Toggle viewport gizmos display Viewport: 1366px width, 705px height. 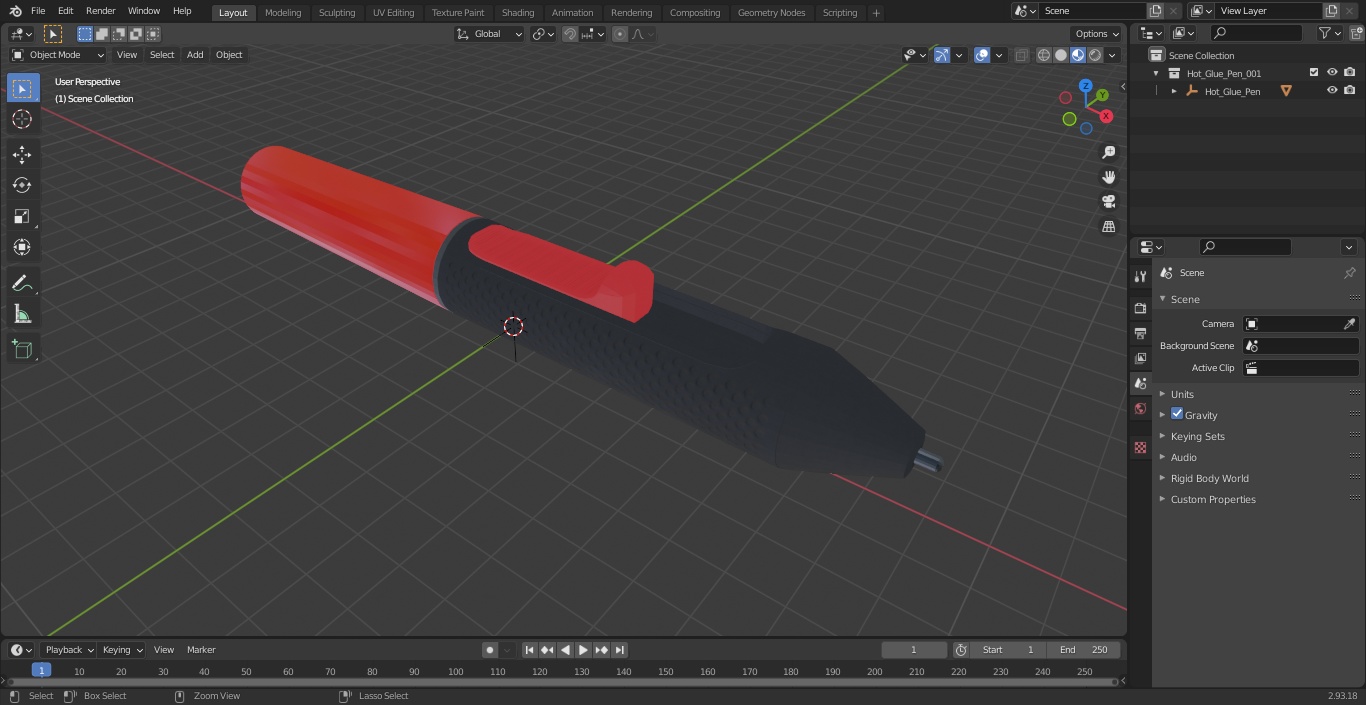tap(941, 55)
